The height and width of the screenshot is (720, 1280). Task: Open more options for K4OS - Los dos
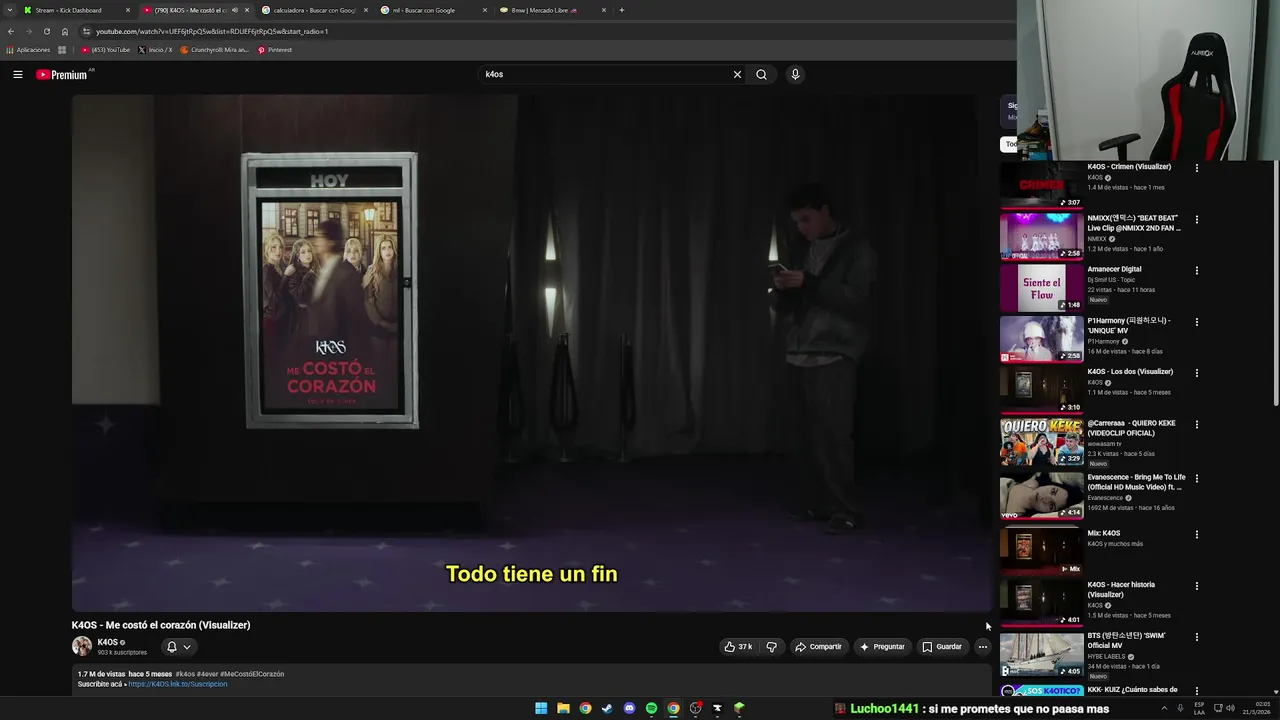point(1196,373)
